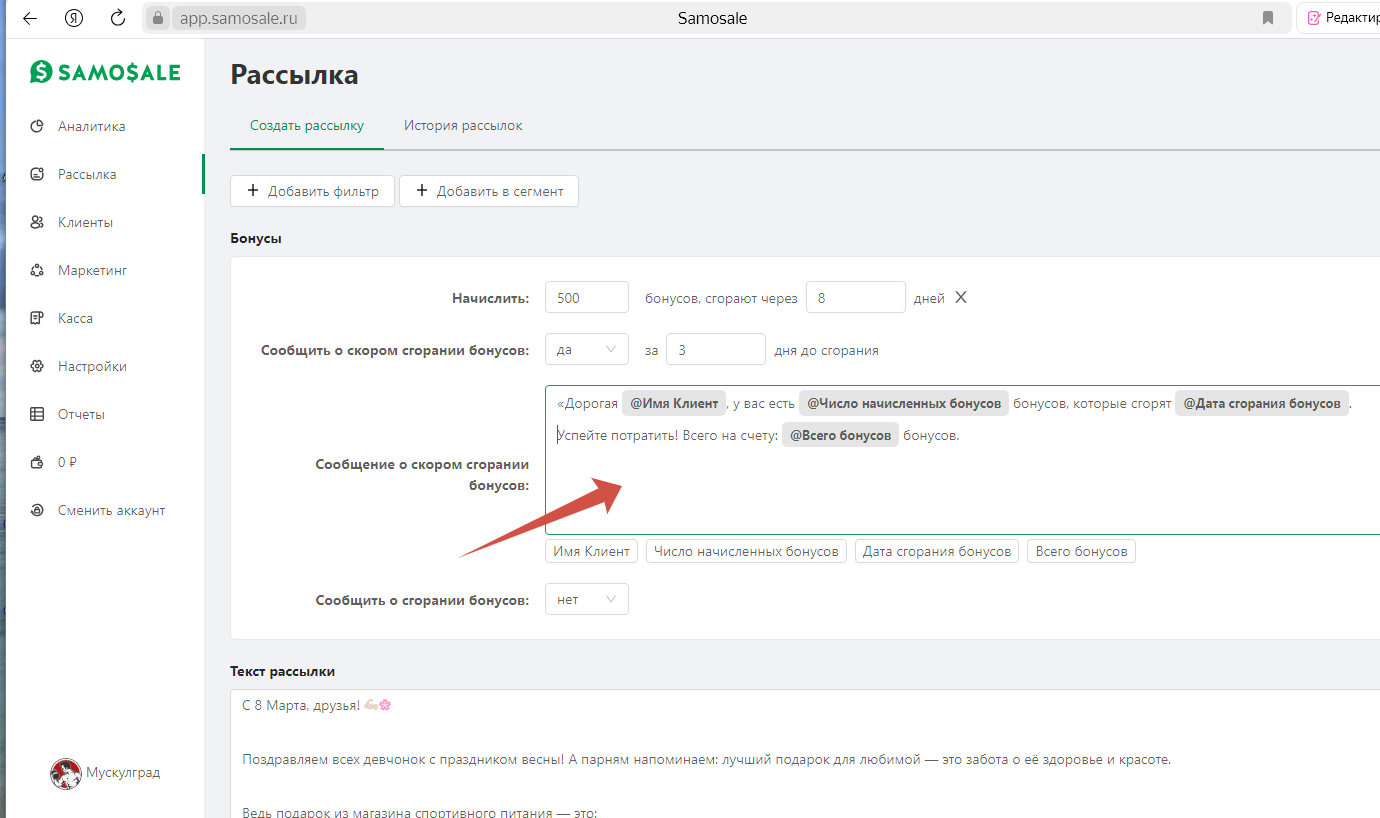Select the @Всего бонусов tag inside the message

click(840, 436)
